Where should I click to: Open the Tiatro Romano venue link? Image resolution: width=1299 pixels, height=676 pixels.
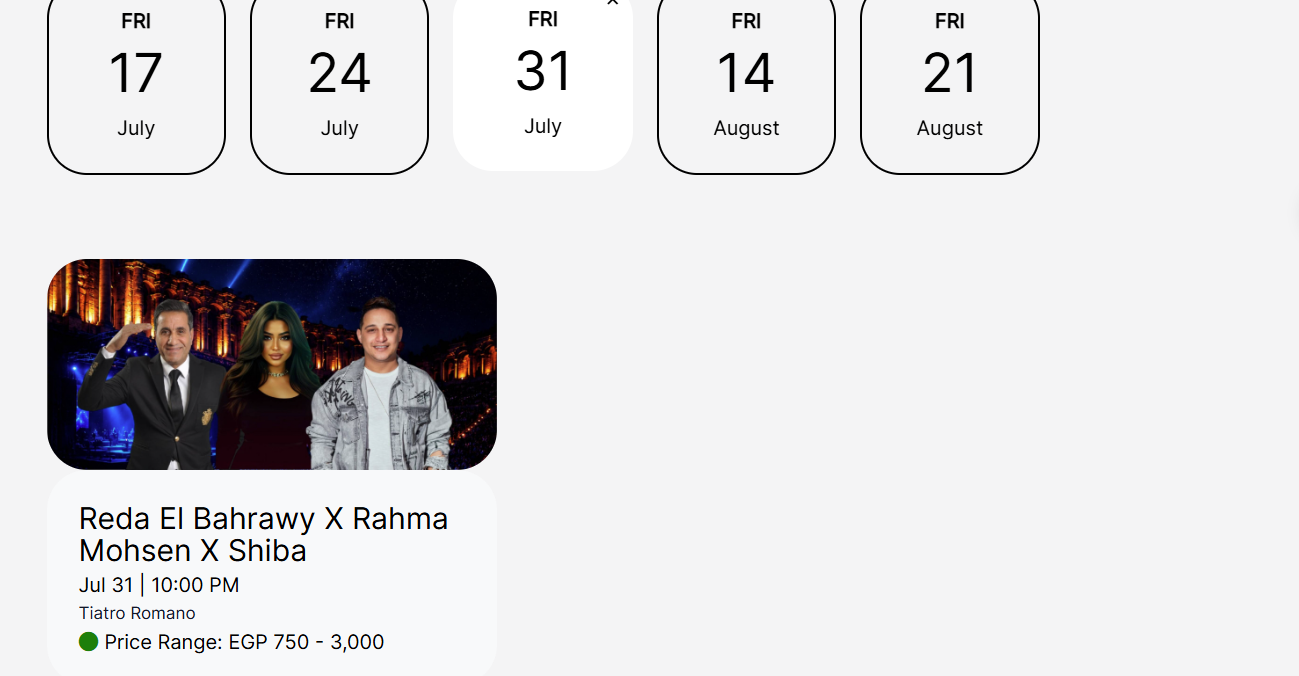coord(137,613)
